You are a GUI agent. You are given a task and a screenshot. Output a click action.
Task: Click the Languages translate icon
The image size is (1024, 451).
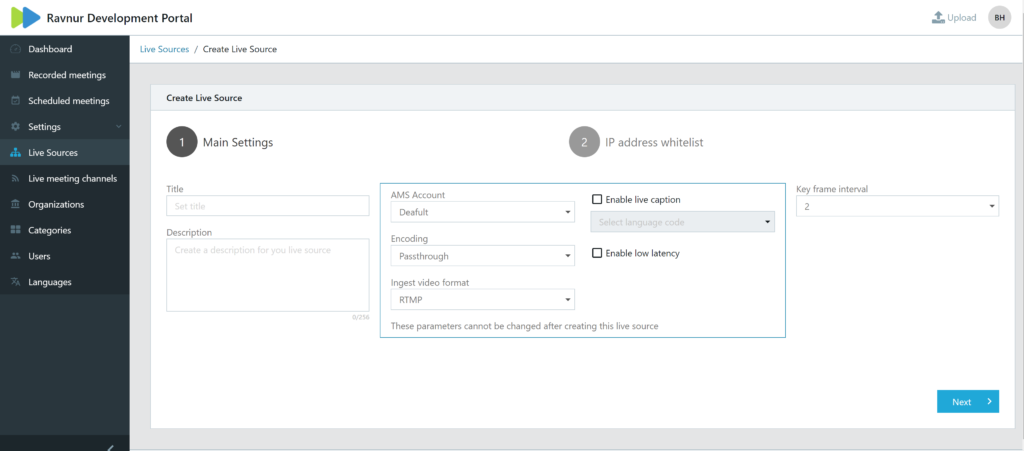(x=15, y=283)
